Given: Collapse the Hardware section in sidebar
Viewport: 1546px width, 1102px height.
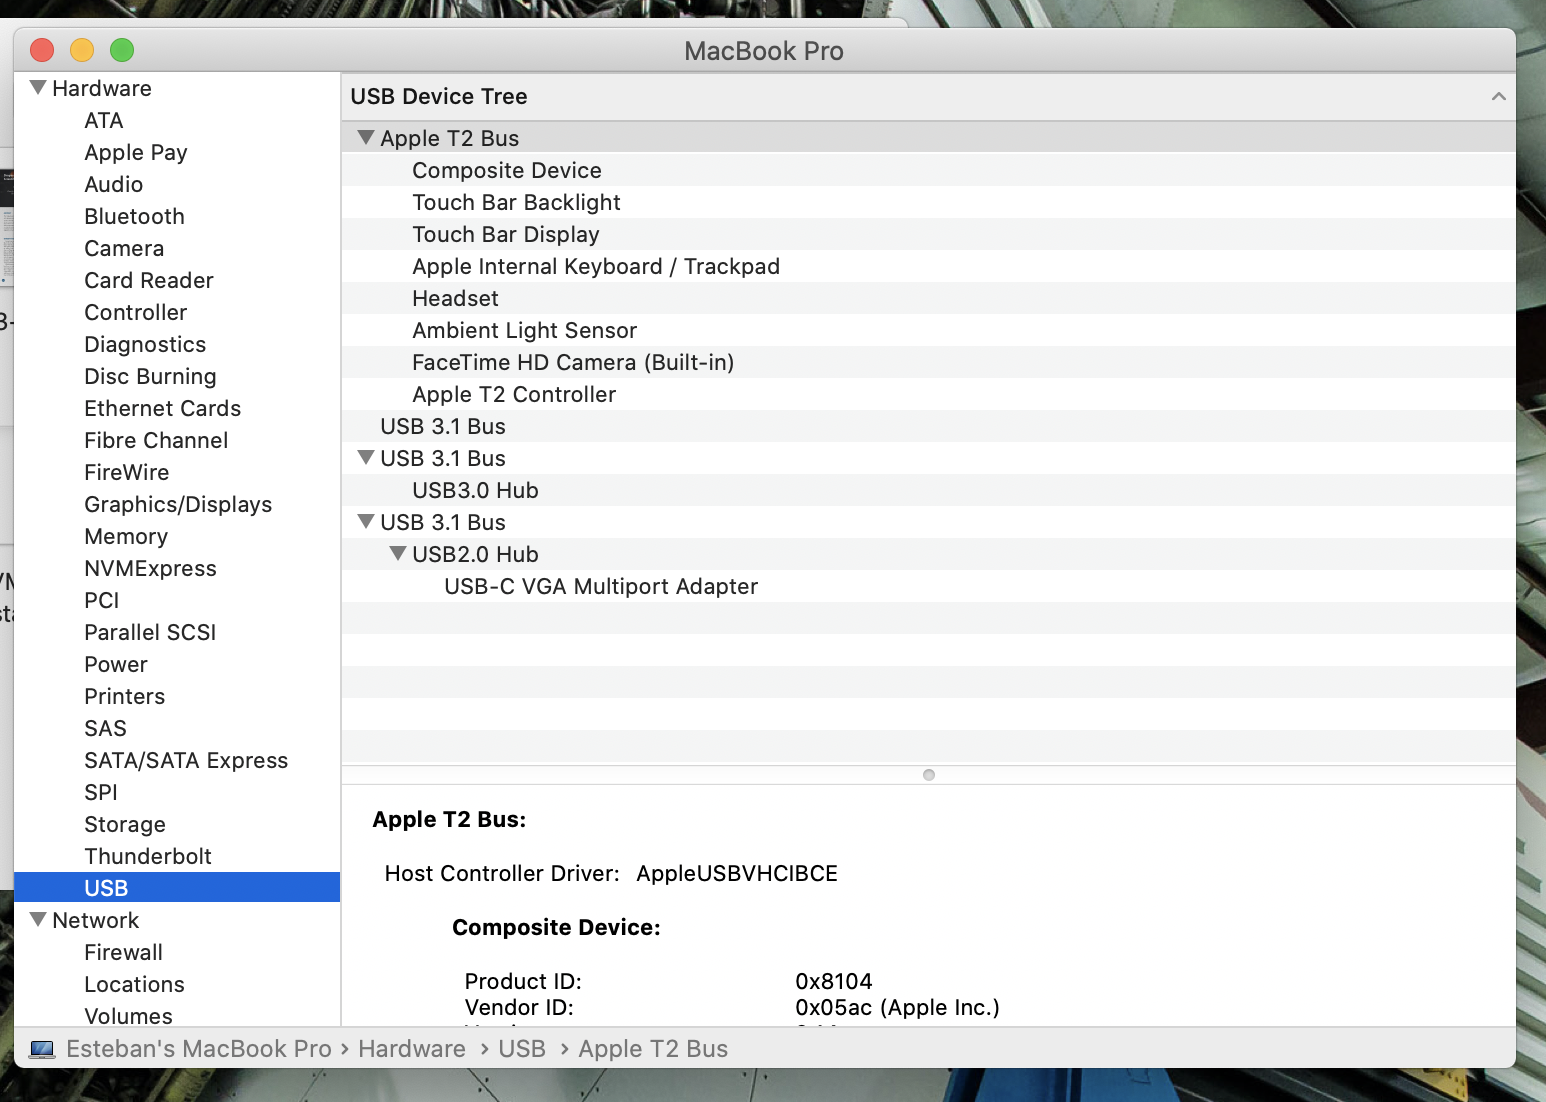Looking at the screenshot, I should (38, 88).
